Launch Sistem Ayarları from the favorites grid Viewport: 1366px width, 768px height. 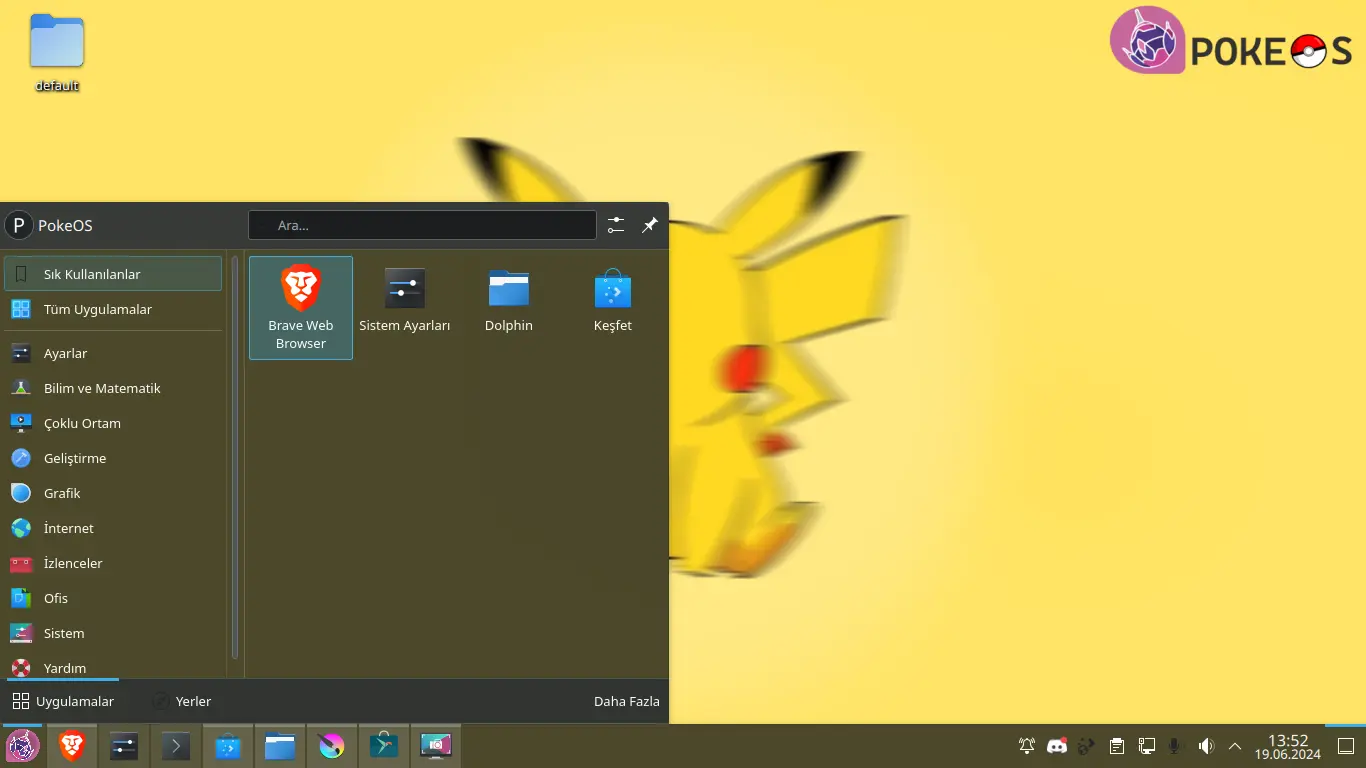(405, 300)
